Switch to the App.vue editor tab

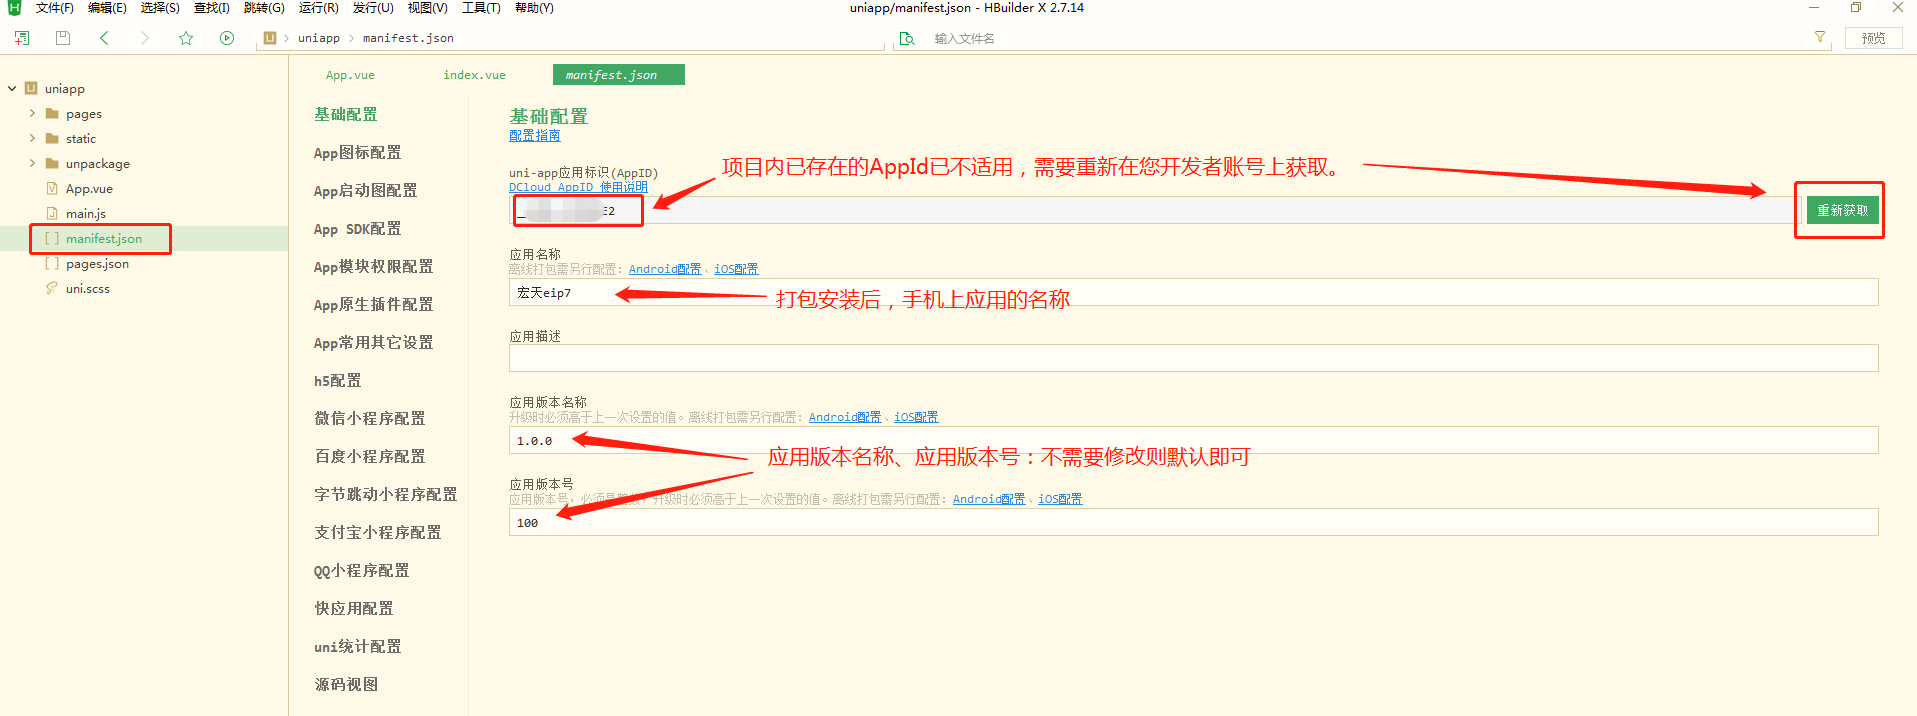click(x=350, y=75)
